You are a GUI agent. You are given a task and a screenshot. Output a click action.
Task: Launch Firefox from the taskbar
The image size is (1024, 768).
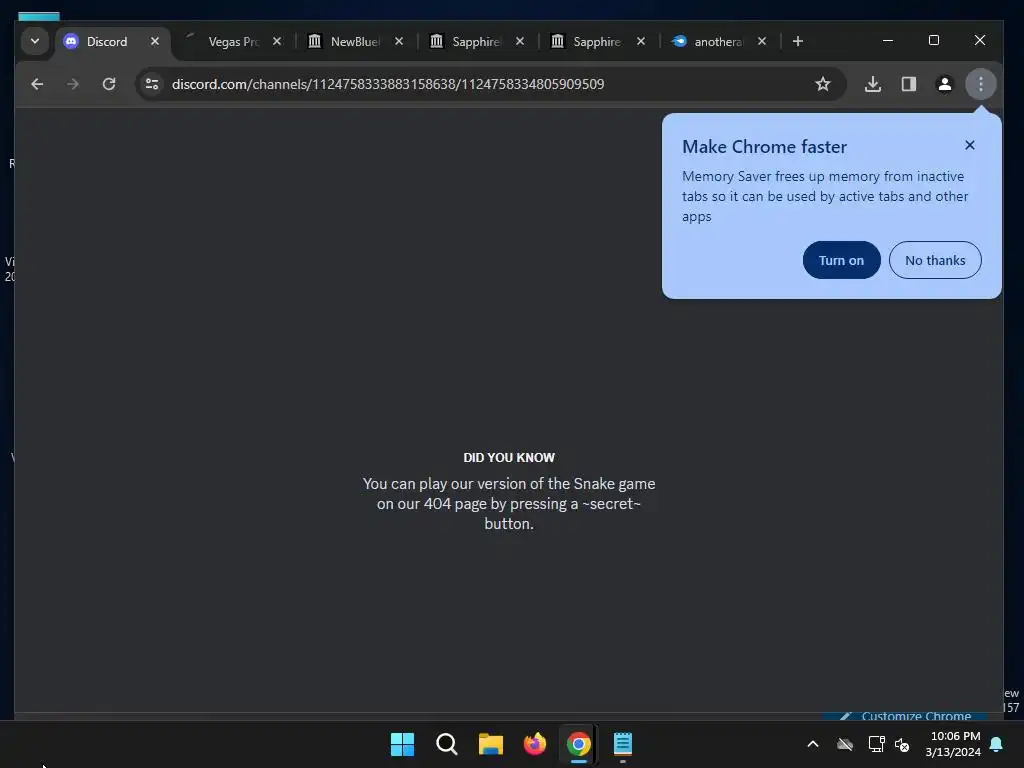pos(534,744)
